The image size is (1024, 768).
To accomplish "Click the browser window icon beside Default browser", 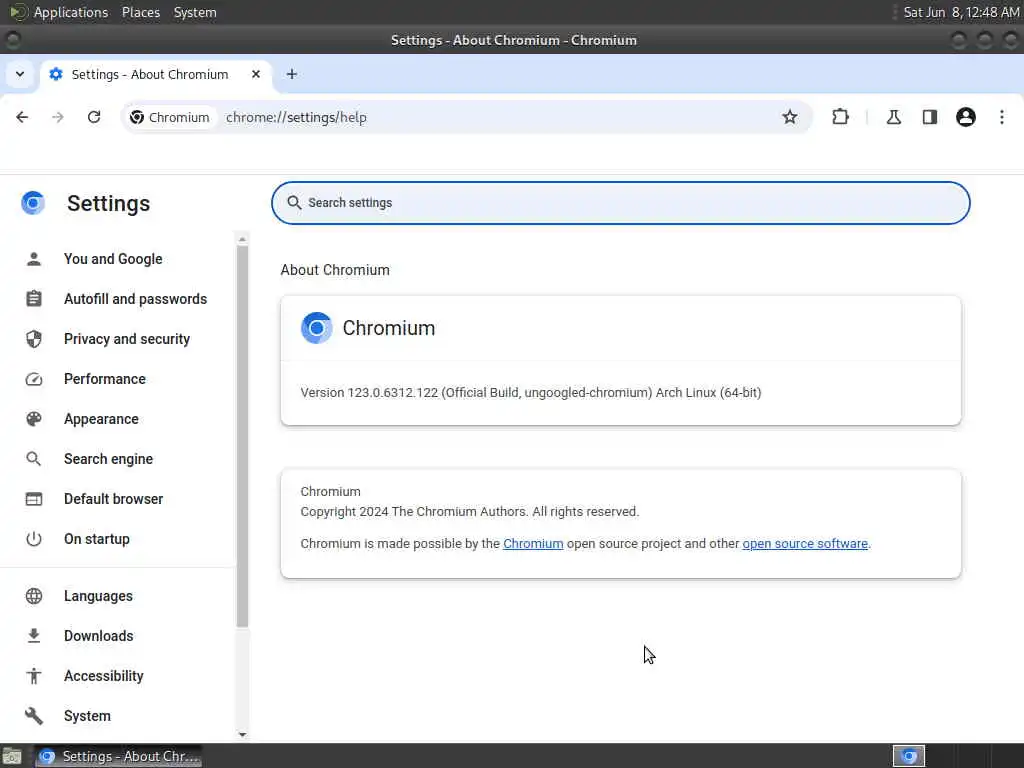I will point(34,499).
